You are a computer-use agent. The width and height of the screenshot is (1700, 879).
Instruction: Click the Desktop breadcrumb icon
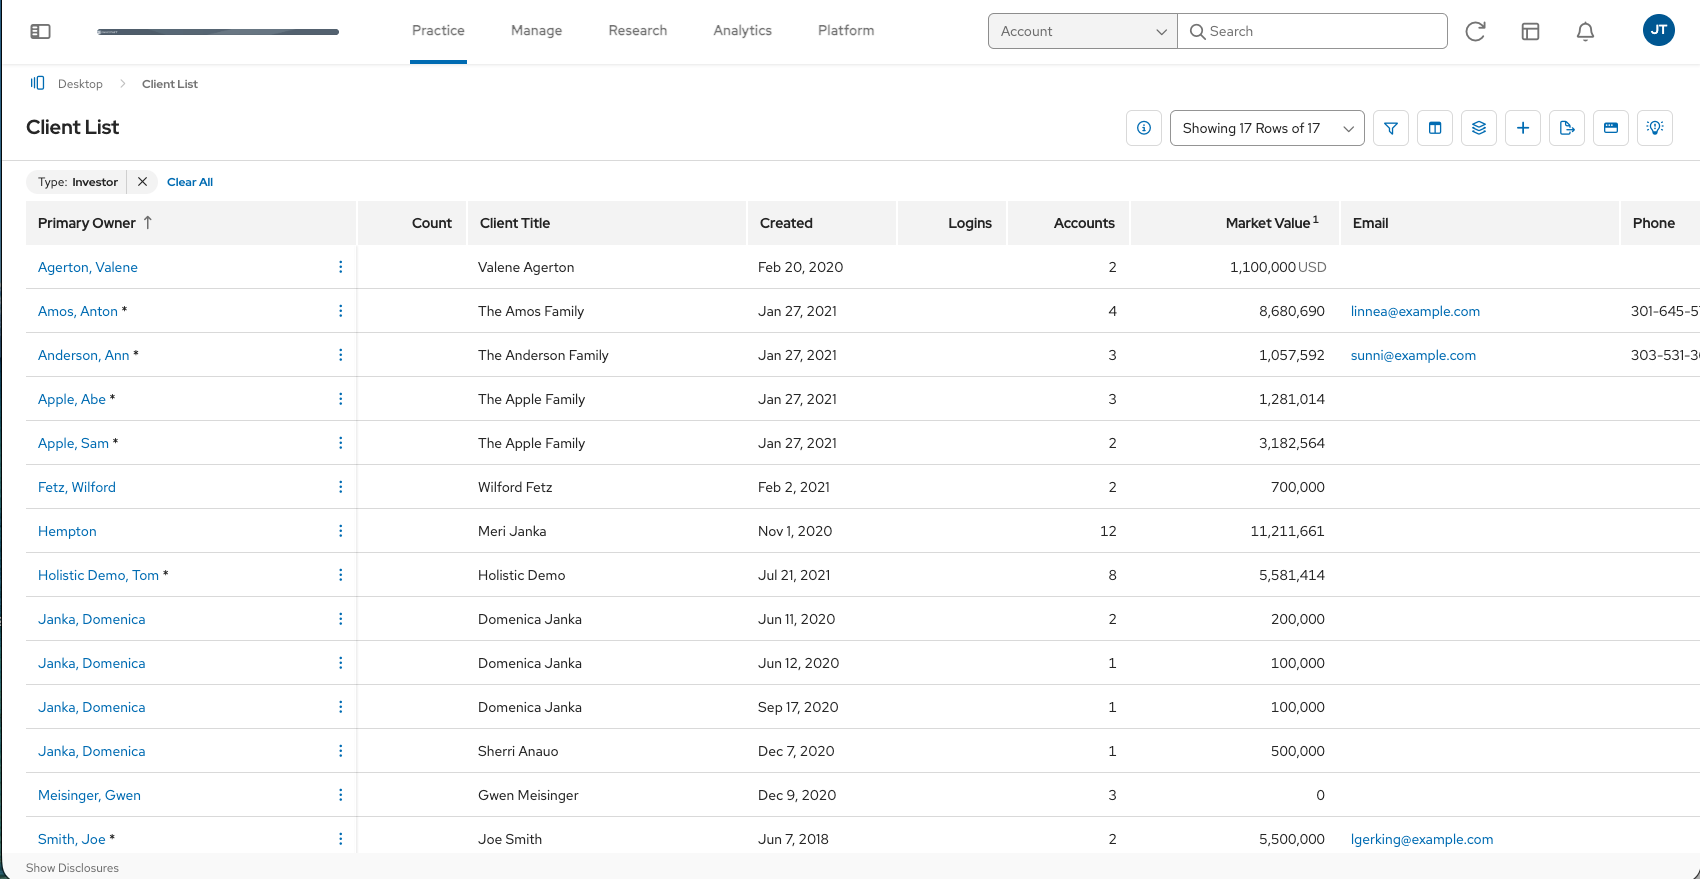38,83
